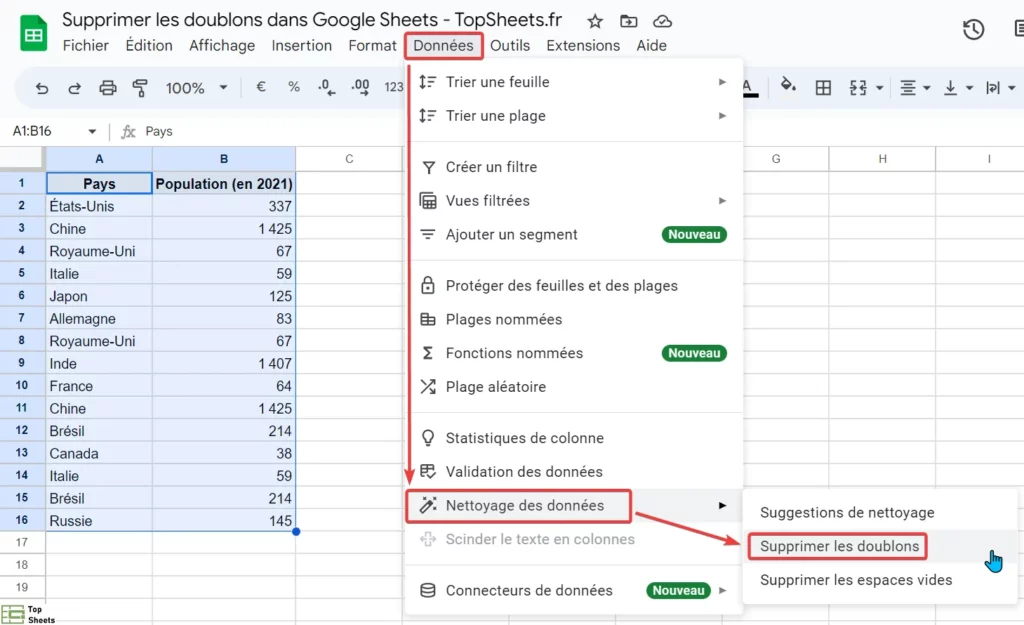
Task: Open the Édition menu
Action: click(x=149, y=46)
